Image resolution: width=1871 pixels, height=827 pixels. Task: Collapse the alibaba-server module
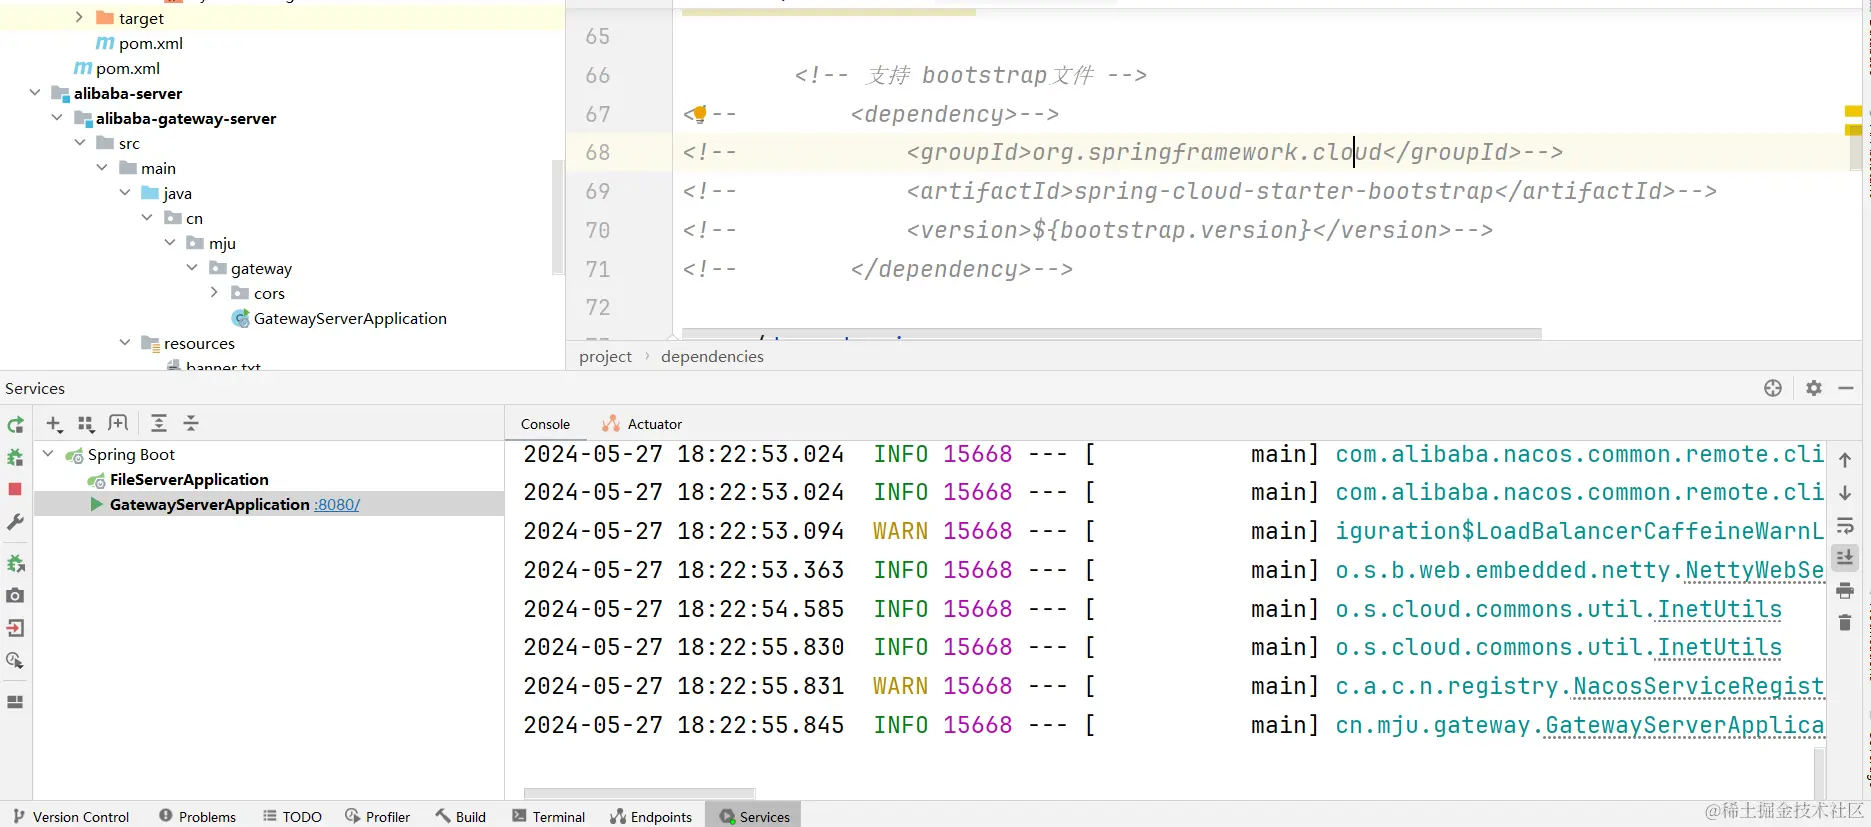click(x=35, y=92)
